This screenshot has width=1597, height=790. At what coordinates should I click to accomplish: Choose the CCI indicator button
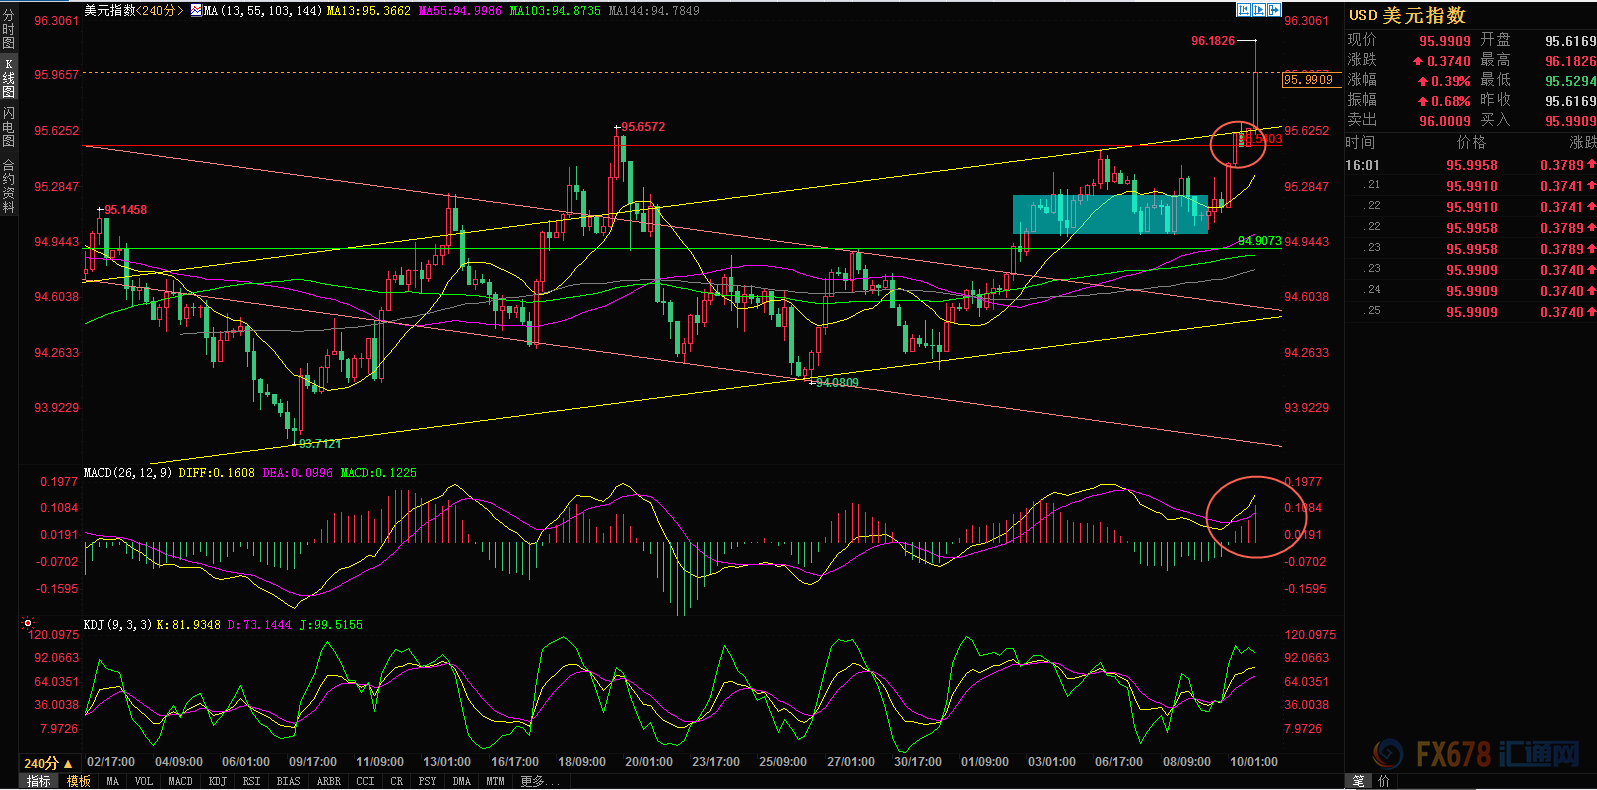tap(365, 781)
